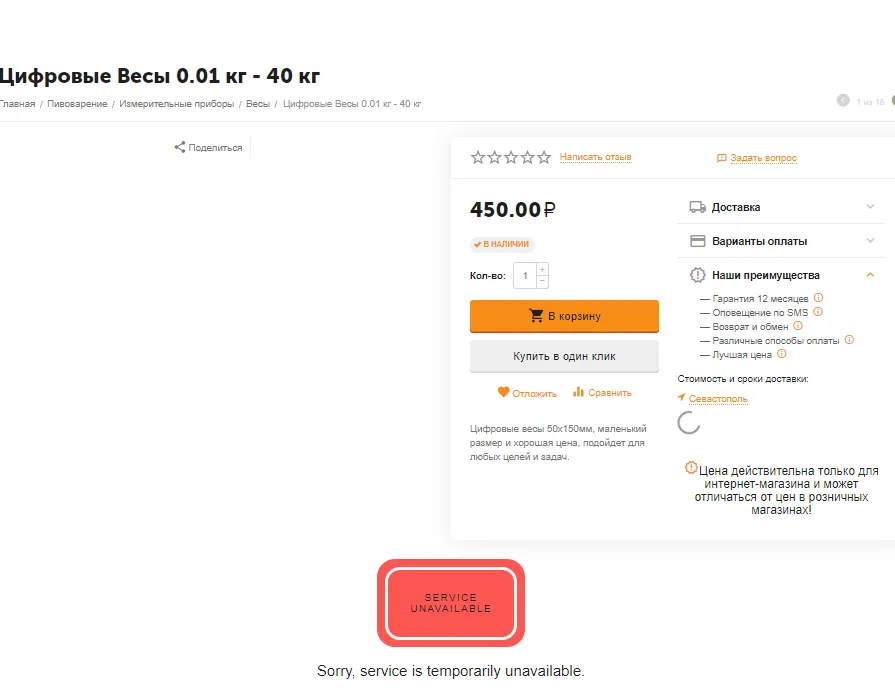The height and width of the screenshot is (698, 895).
Task: Click info icon beside Различные способы оплаты
Action: pyautogui.click(x=849, y=340)
